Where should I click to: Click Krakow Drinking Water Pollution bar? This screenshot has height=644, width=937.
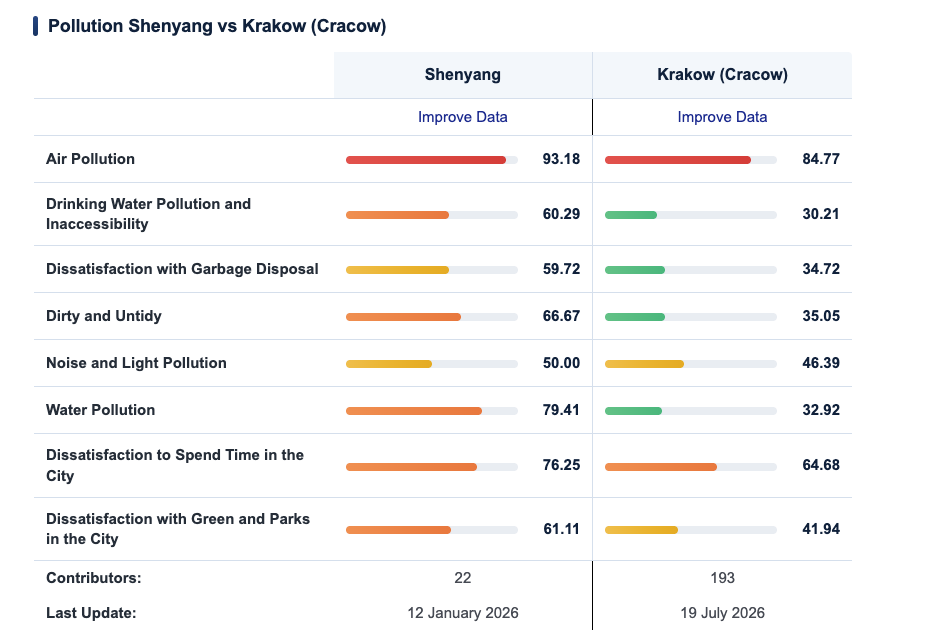click(691, 215)
